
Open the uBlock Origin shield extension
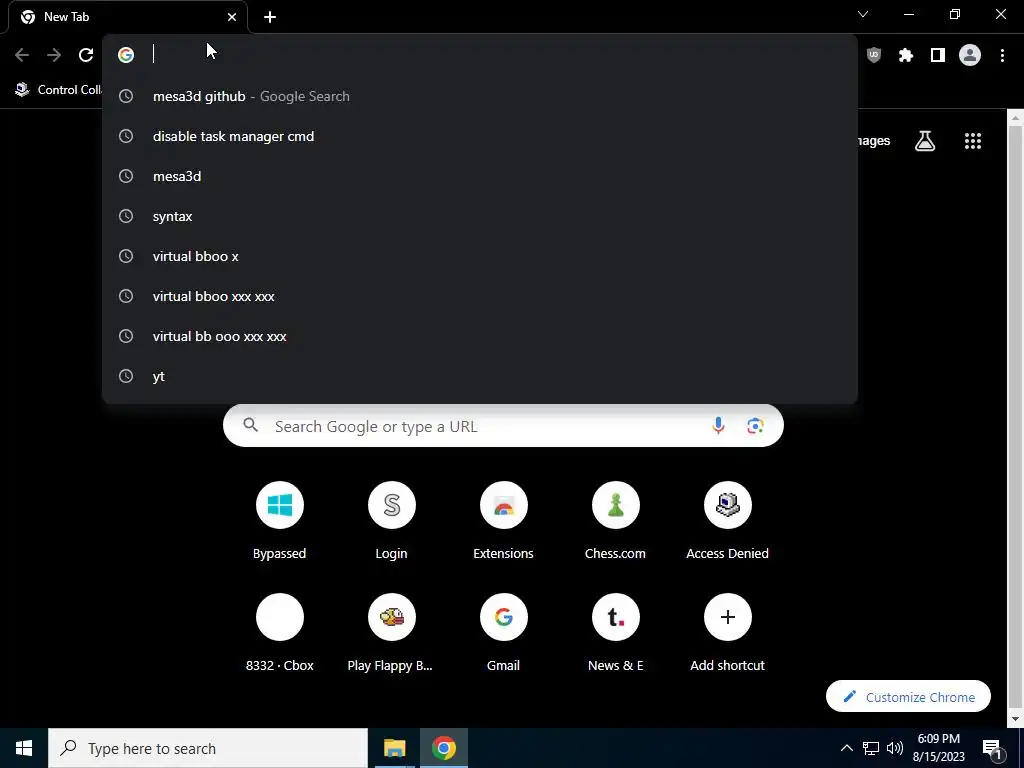pos(874,56)
